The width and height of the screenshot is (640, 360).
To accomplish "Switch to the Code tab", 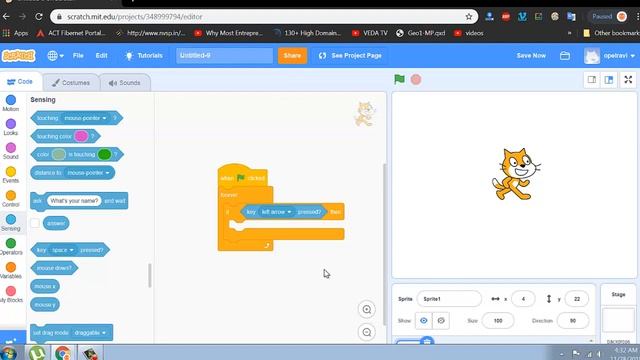I will pos(20,82).
